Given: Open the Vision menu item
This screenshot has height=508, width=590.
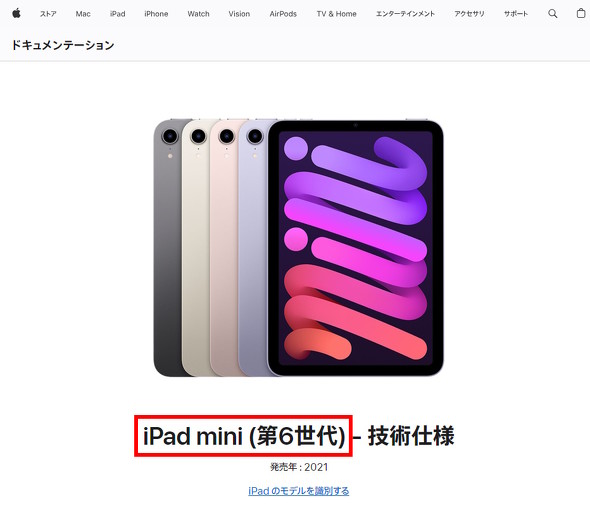Looking at the screenshot, I should click(x=239, y=14).
